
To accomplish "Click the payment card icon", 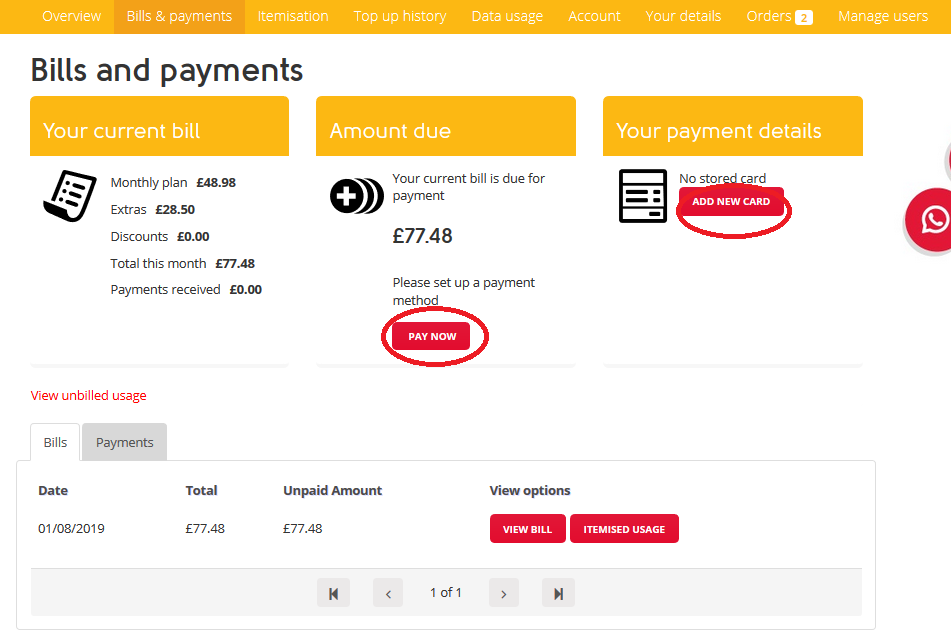I will coord(642,196).
